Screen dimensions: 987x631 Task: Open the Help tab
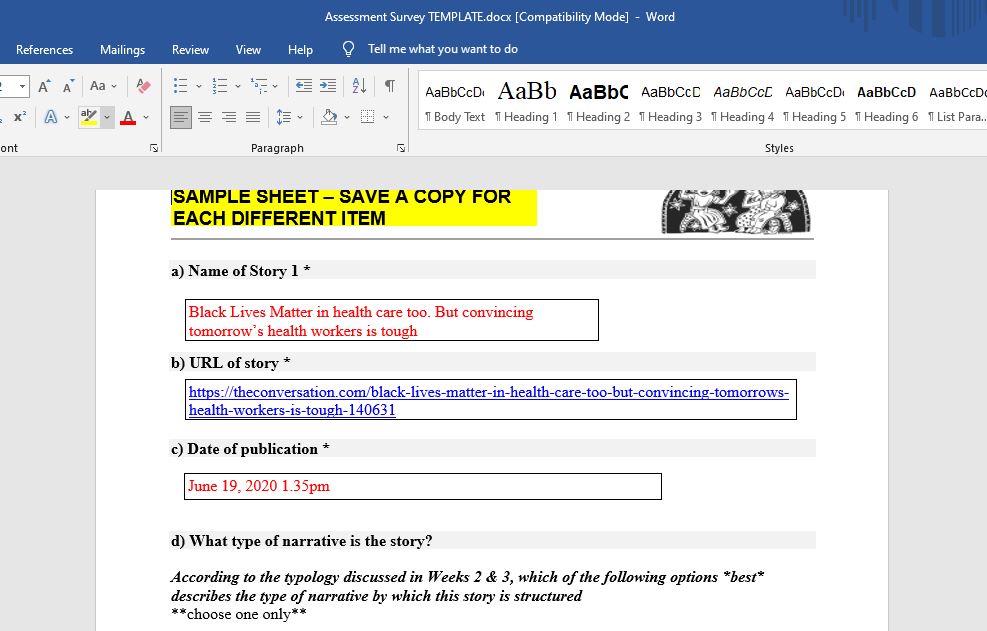tap(300, 50)
